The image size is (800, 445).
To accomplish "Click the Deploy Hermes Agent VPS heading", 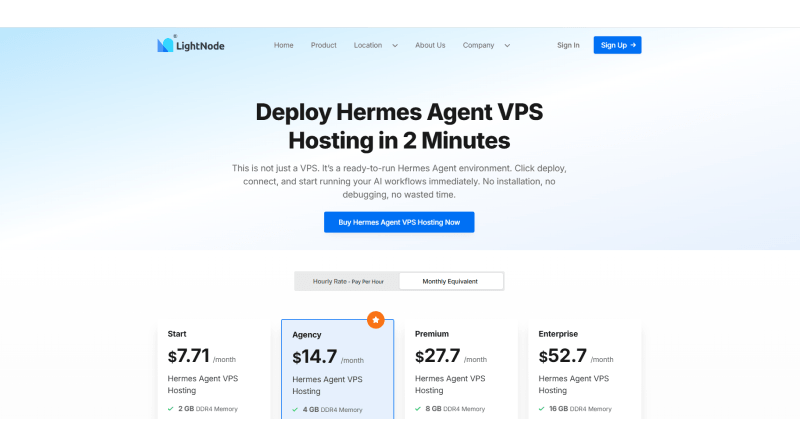I will tap(399, 126).
